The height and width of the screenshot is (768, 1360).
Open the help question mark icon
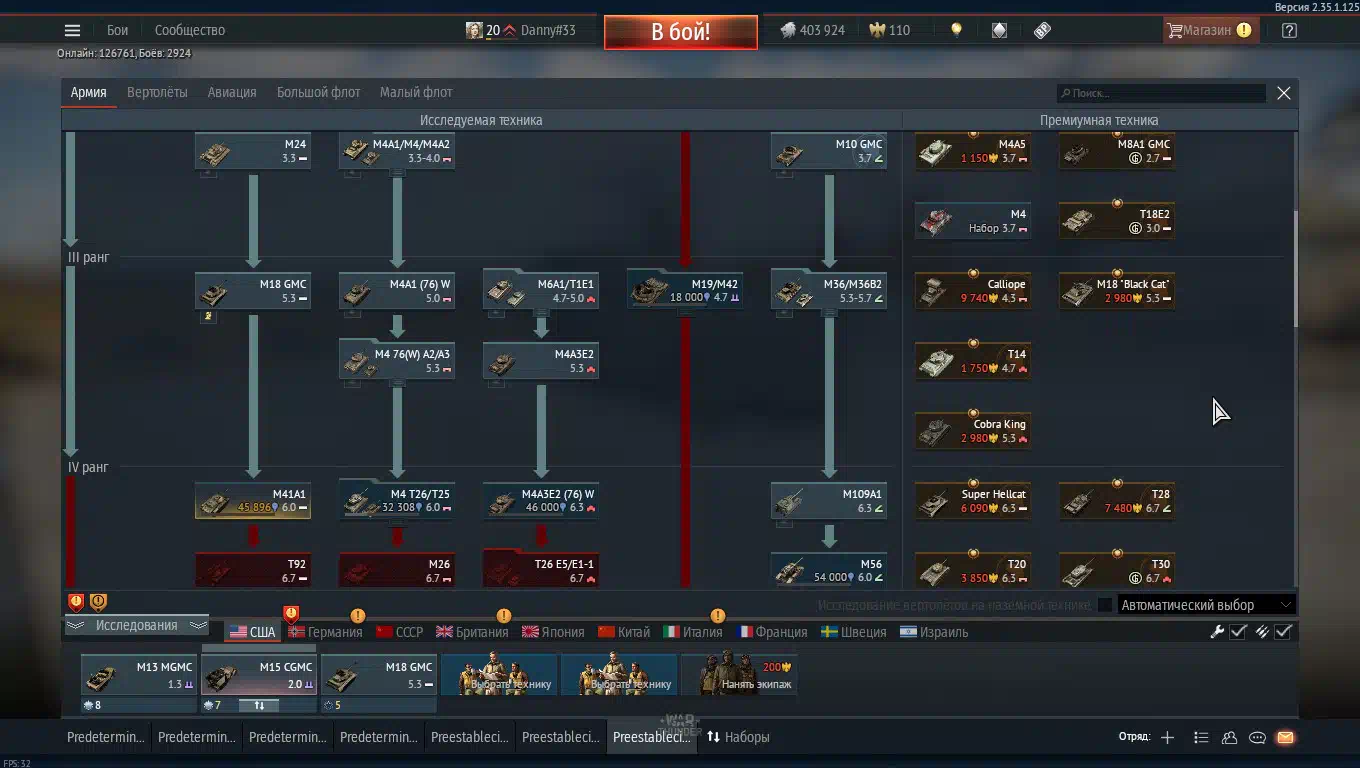tap(1289, 30)
